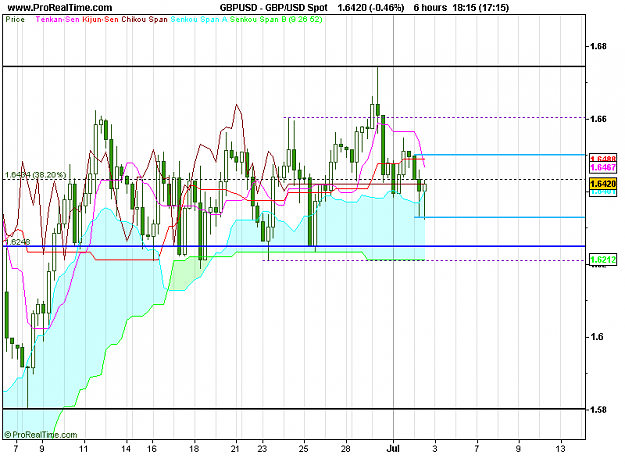The width and height of the screenshot is (625, 469).
Task: Click the 1.66 price axis label
Action: point(598,119)
